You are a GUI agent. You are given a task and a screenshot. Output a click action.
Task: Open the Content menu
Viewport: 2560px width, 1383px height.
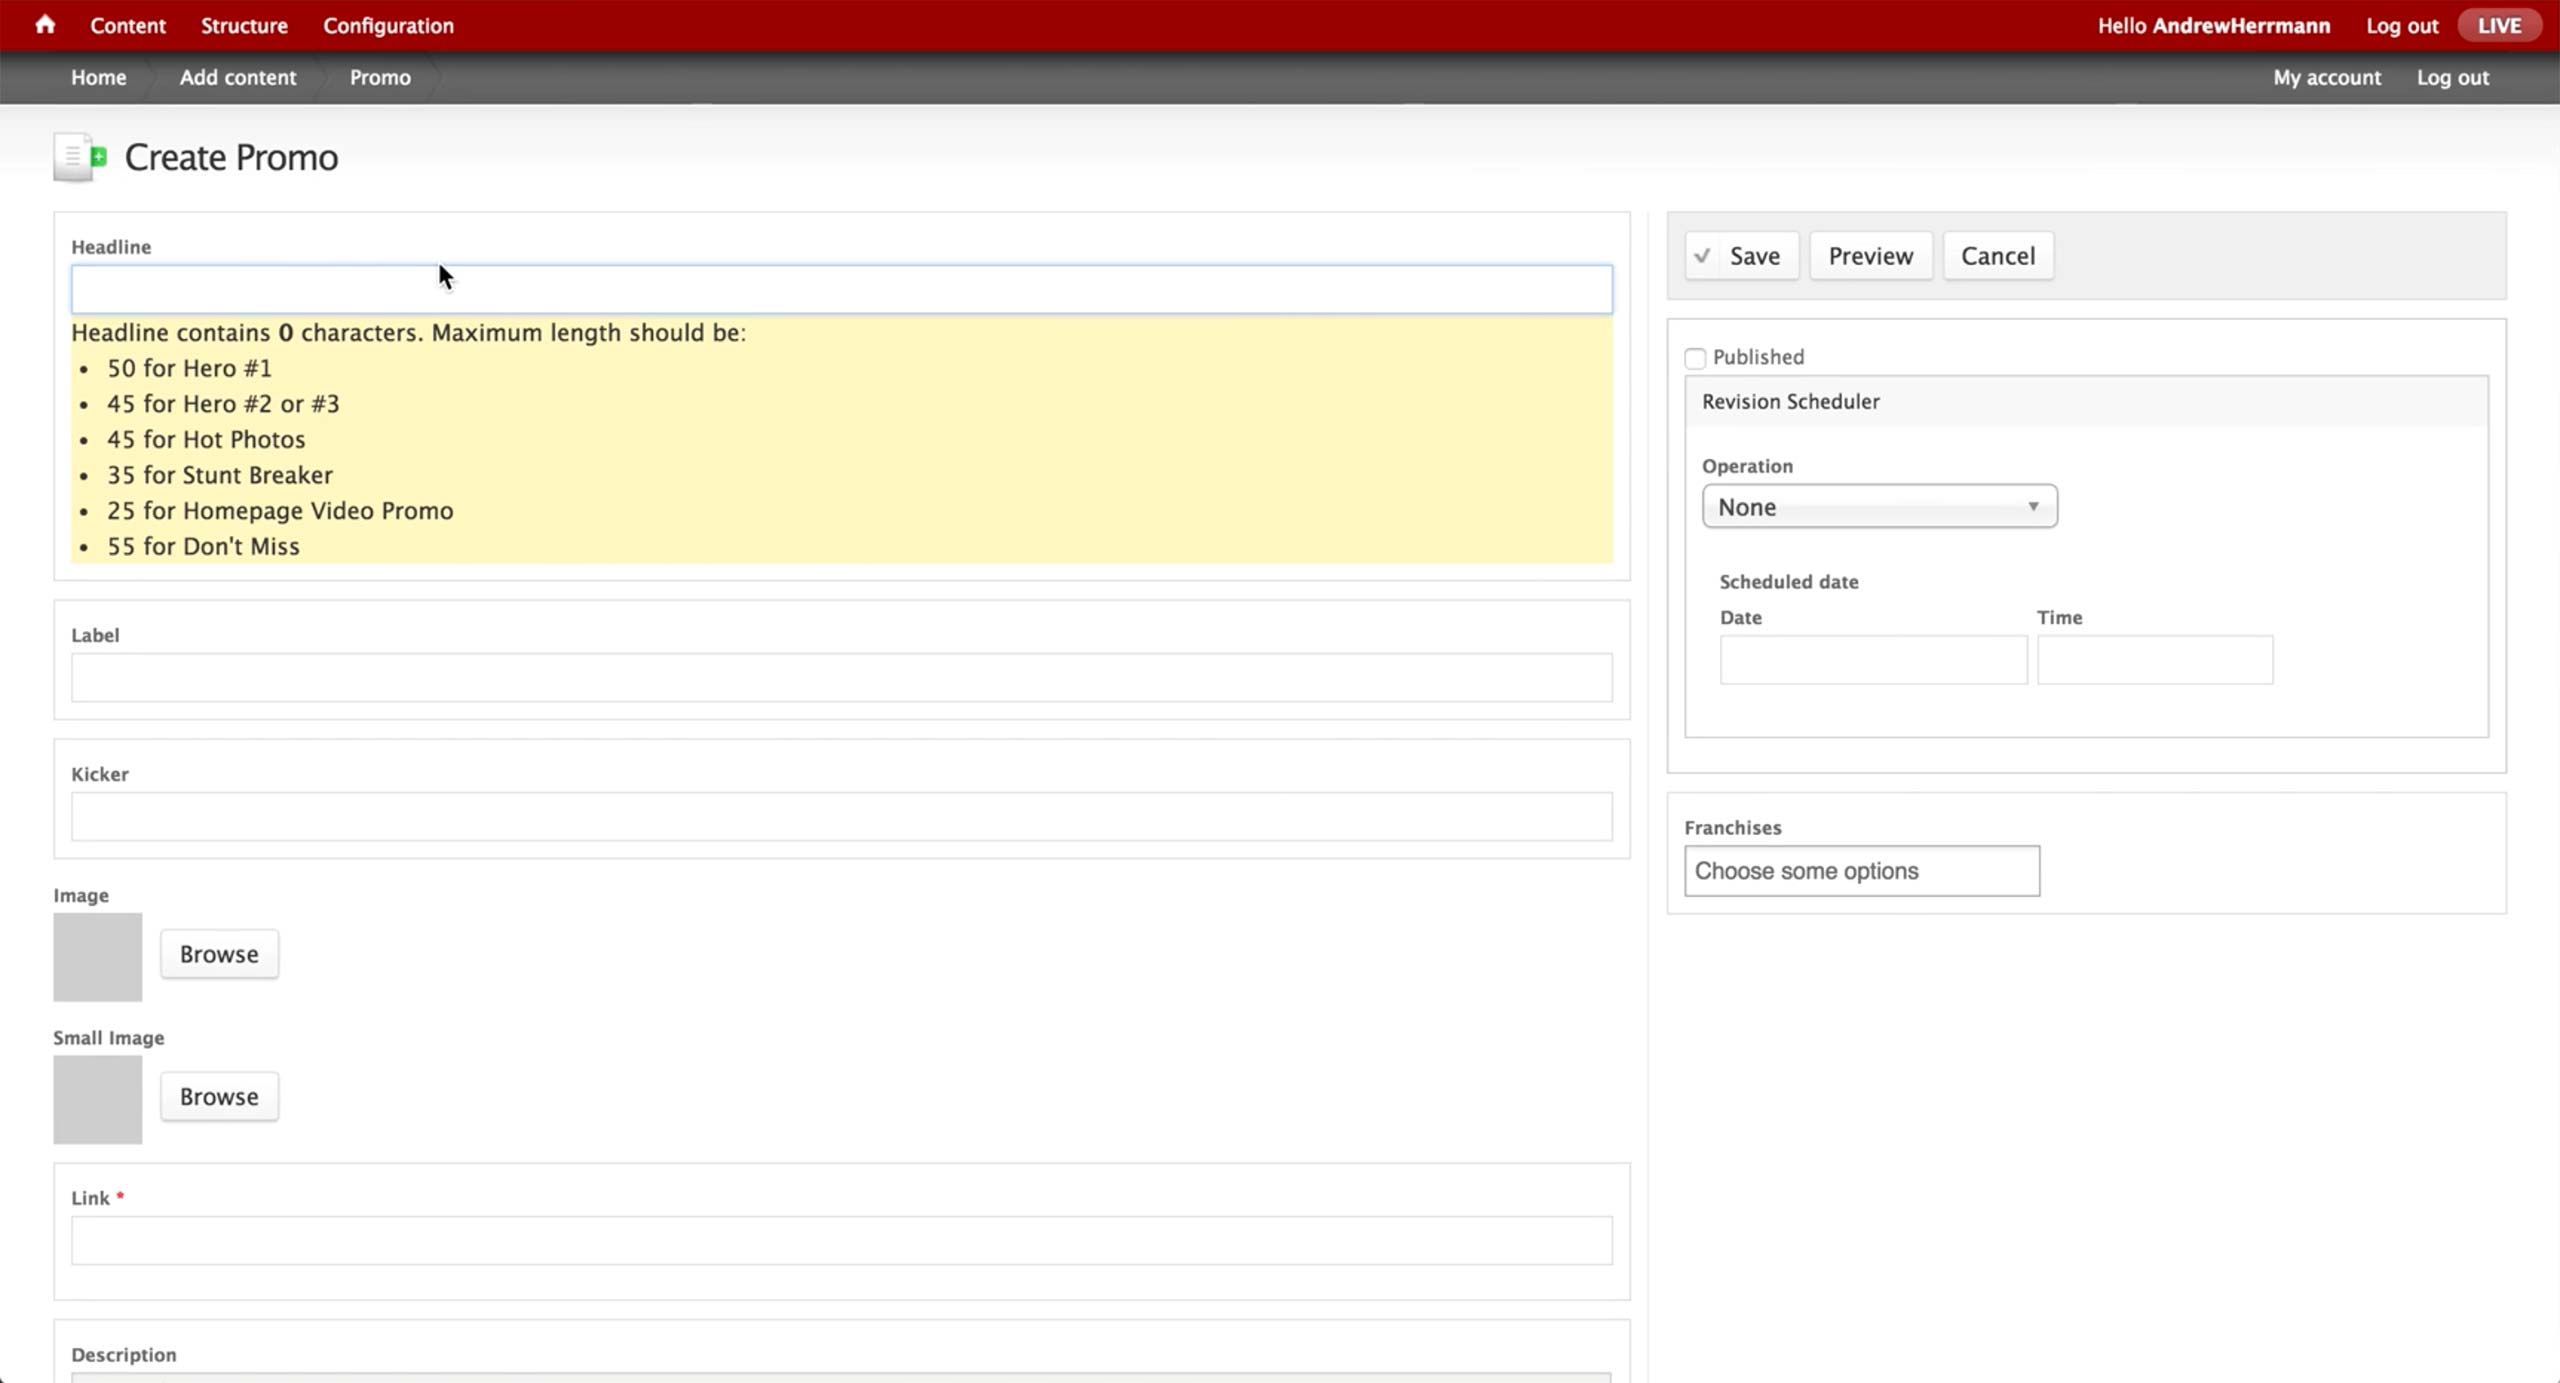pos(128,26)
